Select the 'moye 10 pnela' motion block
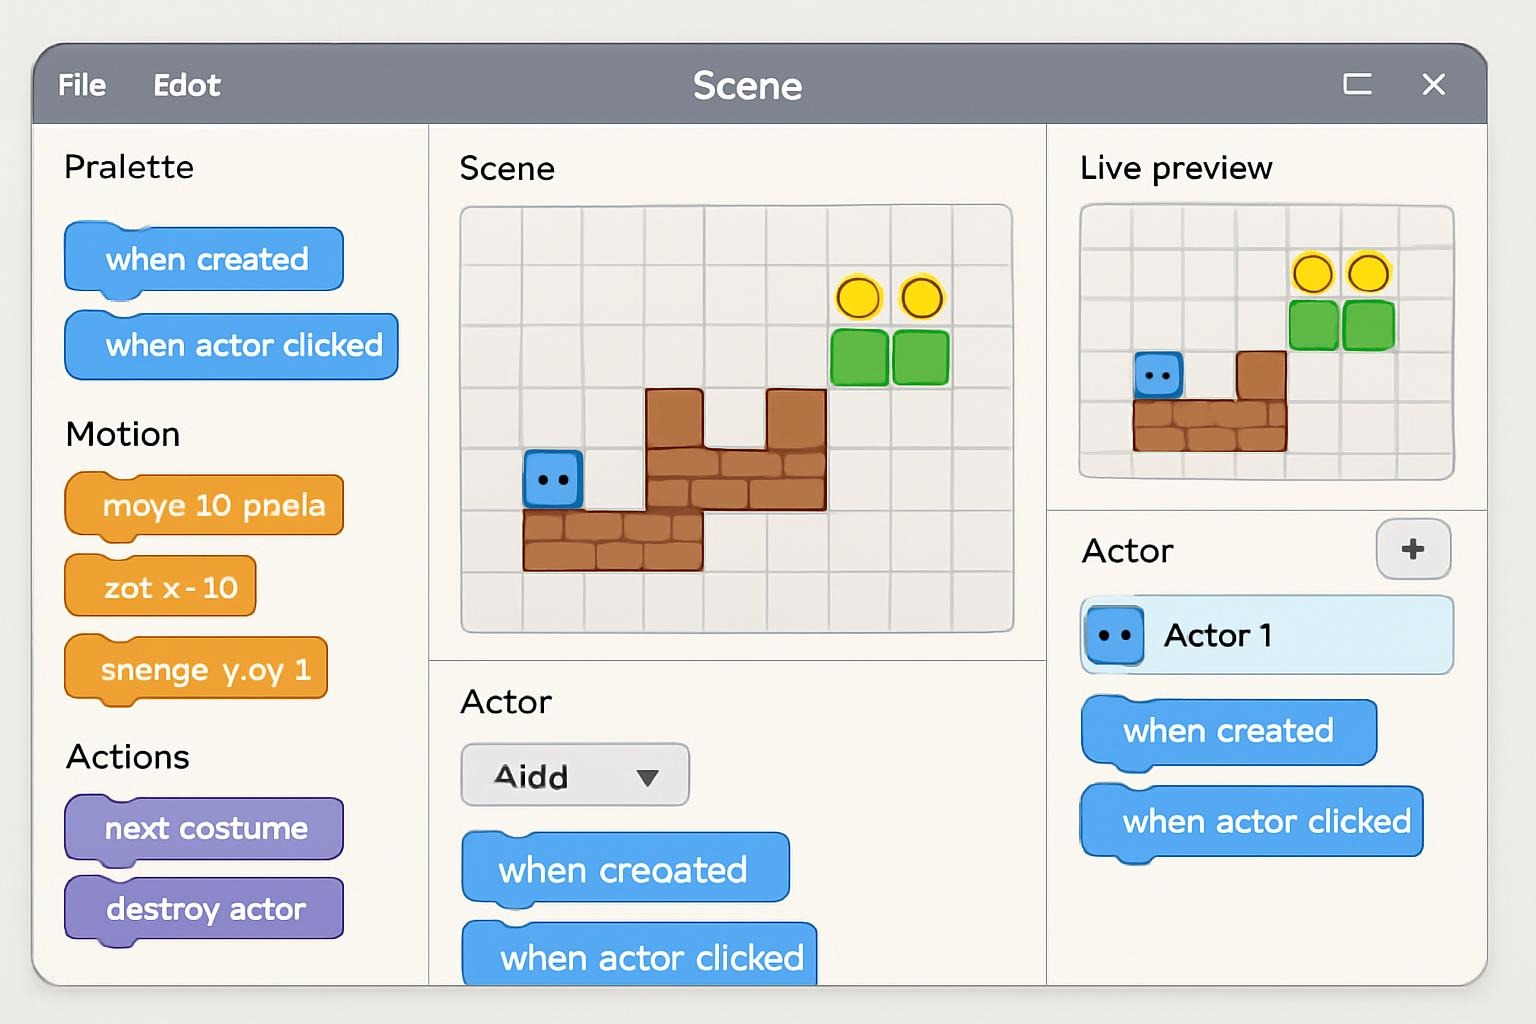1536x1024 pixels. (x=205, y=506)
